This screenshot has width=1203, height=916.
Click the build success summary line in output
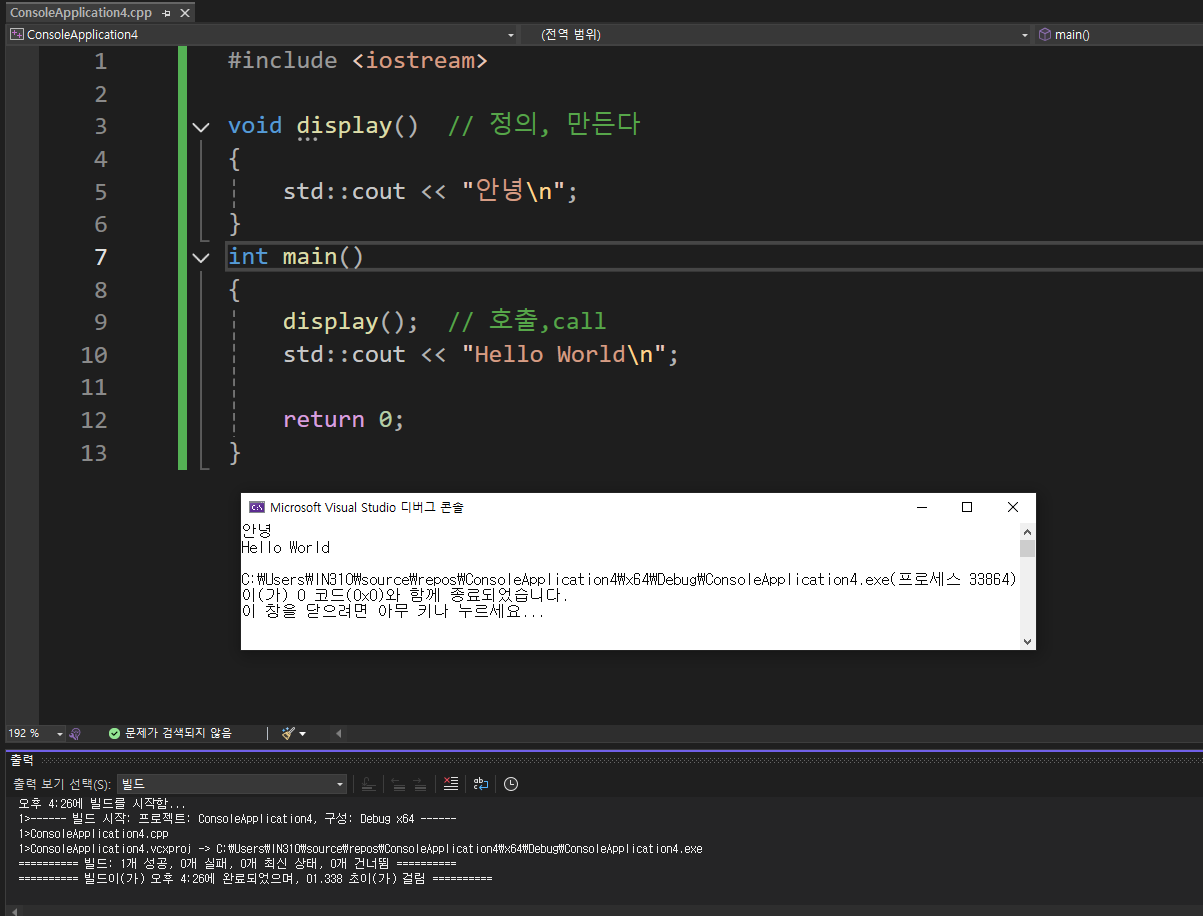point(238,863)
